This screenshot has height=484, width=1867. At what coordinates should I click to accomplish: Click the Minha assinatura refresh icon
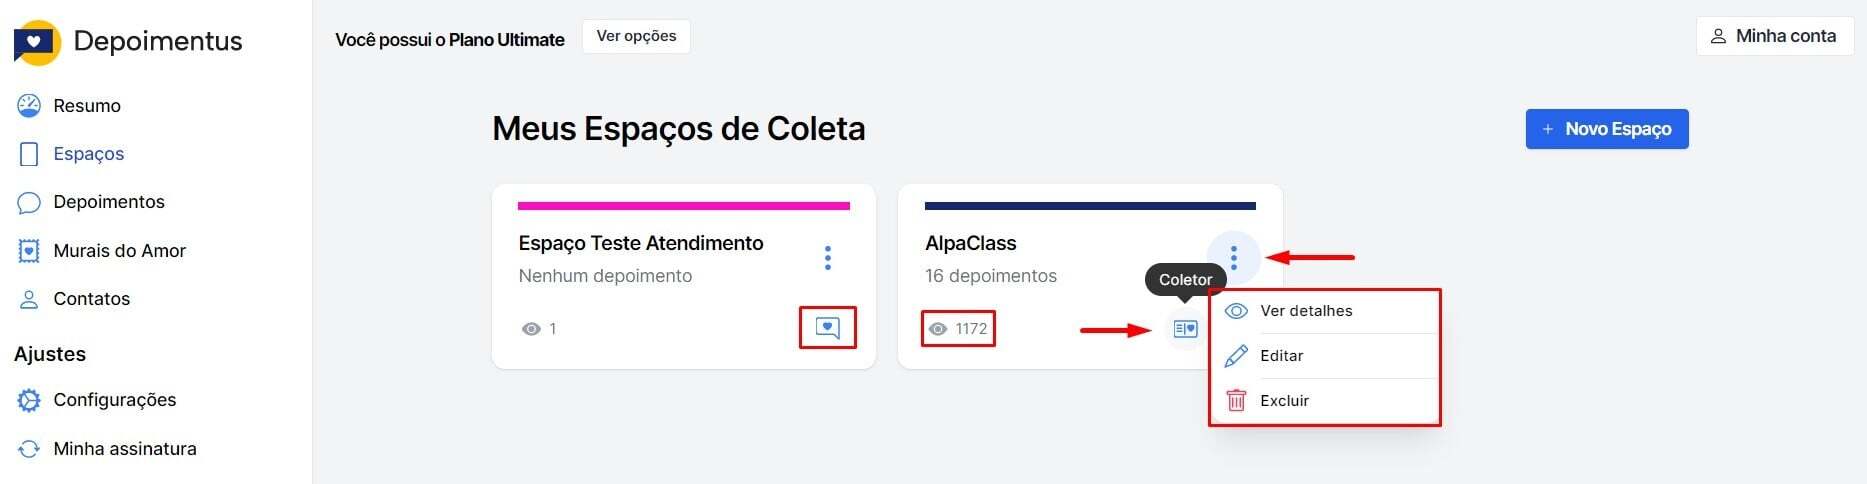click(x=29, y=449)
